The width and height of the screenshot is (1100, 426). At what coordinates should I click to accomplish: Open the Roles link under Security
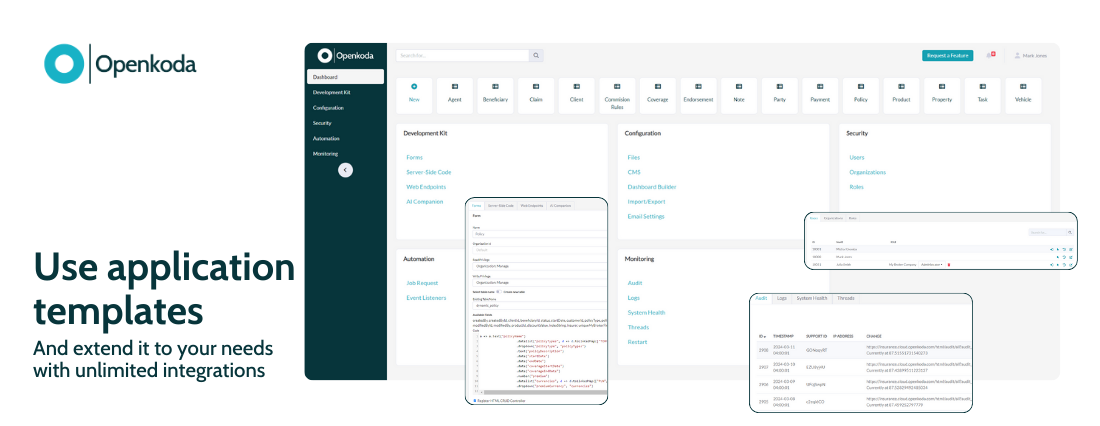(x=856, y=187)
